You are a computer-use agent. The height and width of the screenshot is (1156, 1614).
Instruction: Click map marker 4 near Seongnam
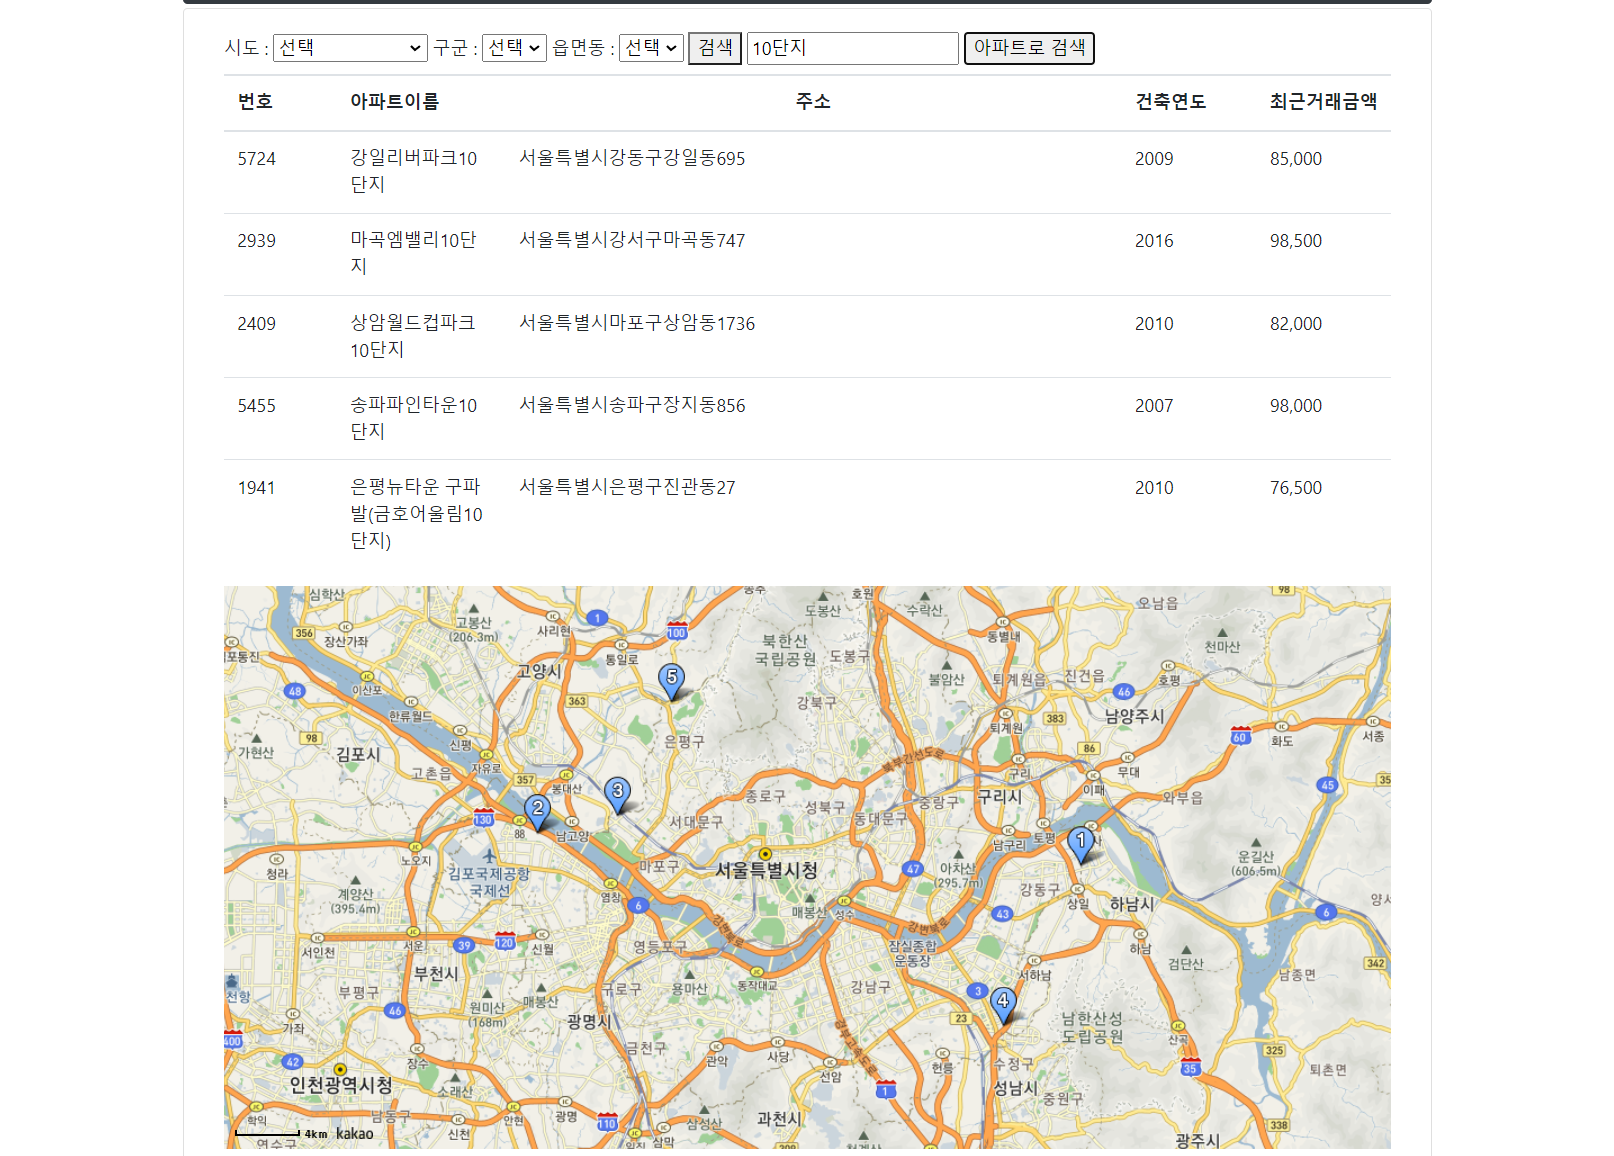[1003, 1000]
